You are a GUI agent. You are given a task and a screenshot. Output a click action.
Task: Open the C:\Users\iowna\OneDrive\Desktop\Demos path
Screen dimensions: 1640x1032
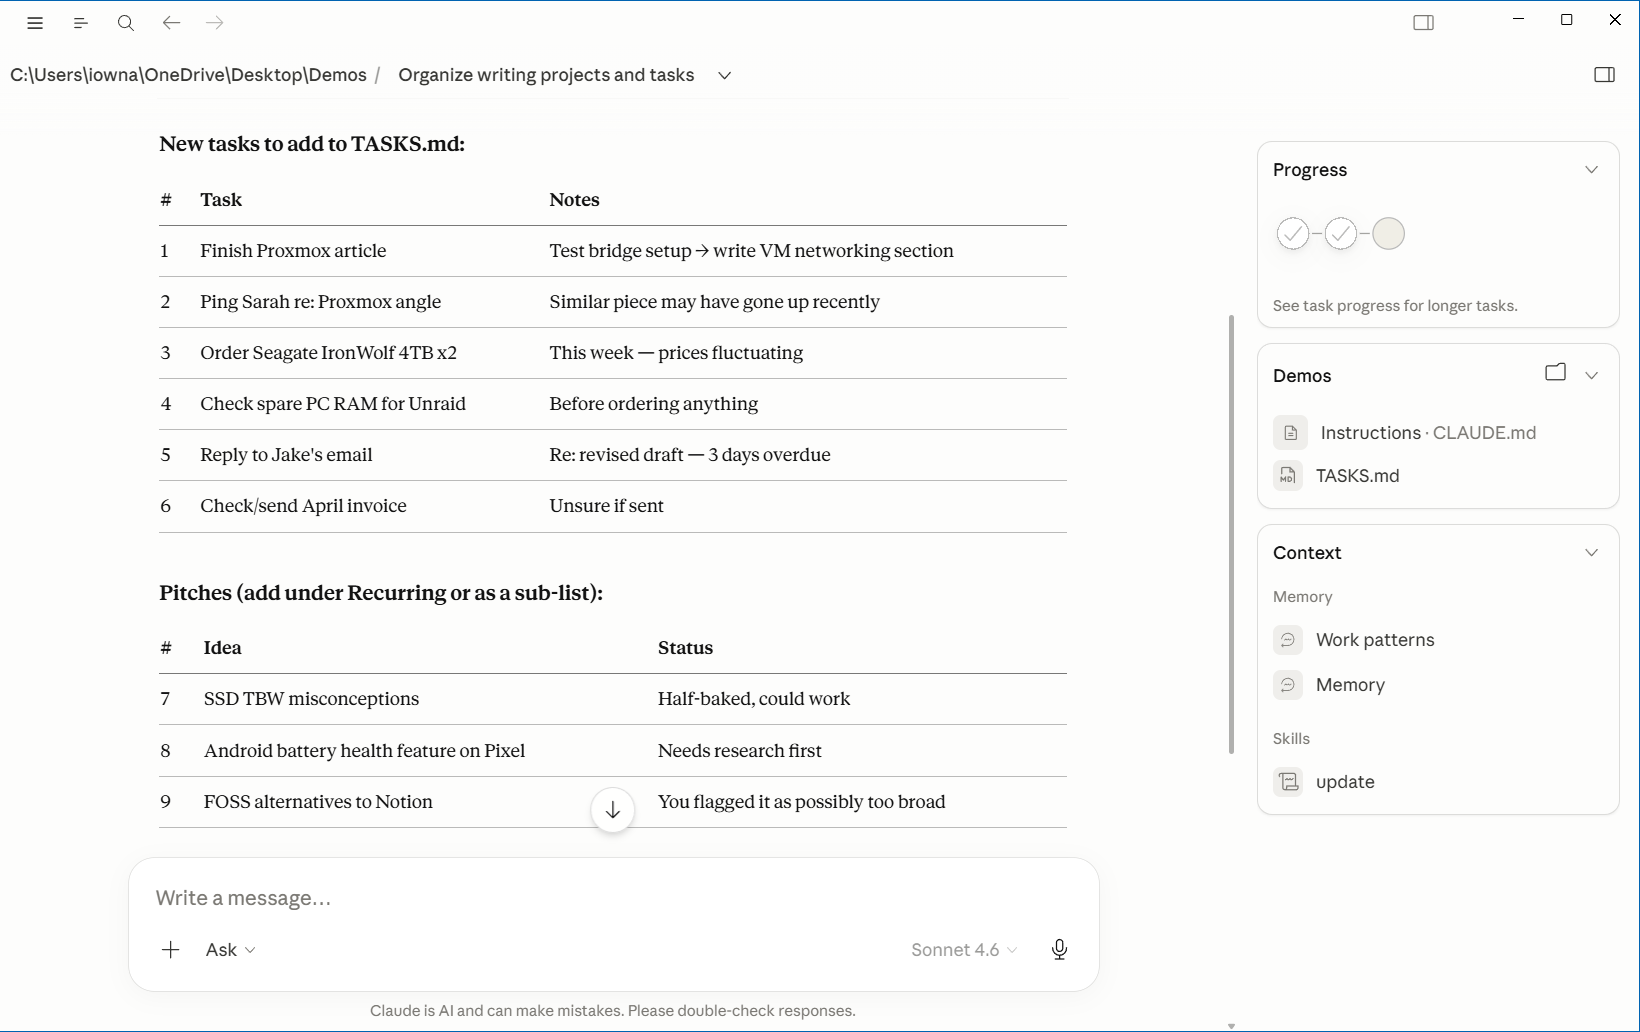pos(188,75)
